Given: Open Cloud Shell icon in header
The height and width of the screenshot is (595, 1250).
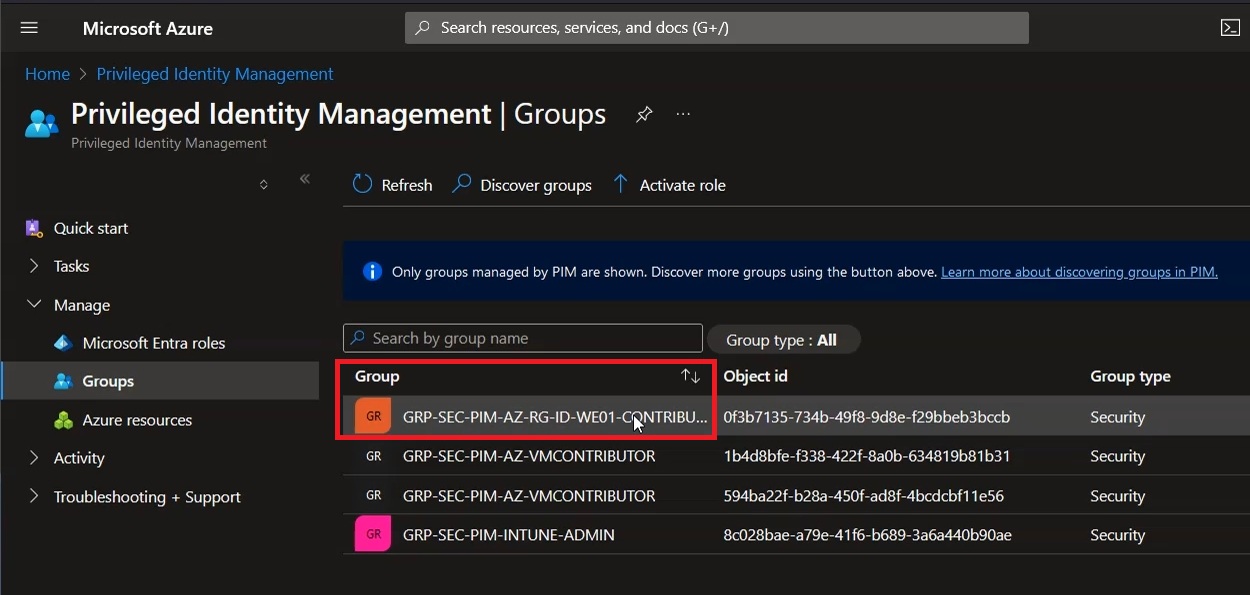Looking at the screenshot, I should coord(1231,28).
